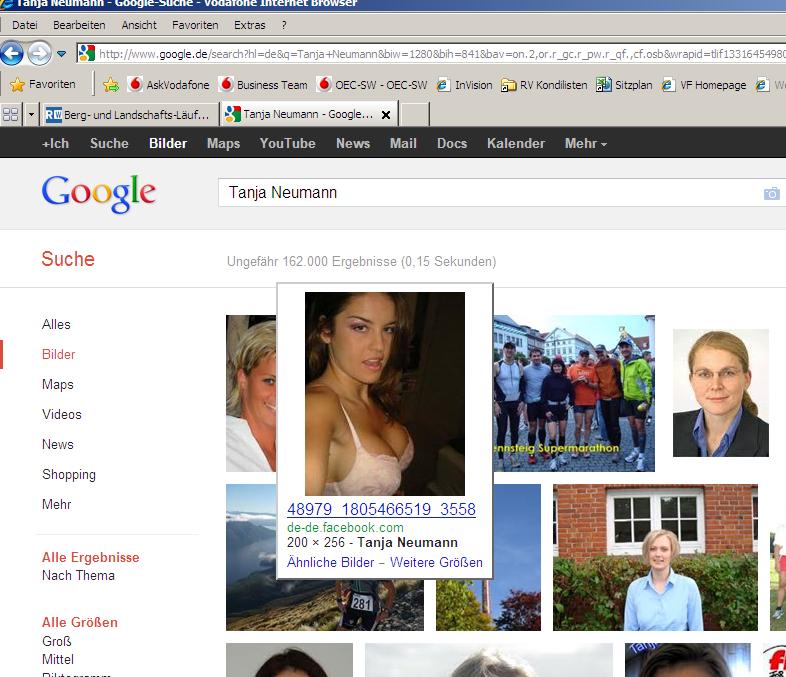Viewport: 786px width, 677px height.
Task: Click the Supermarathon runners group thumbnail
Action: pyautogui.click(x=575, y=393)
